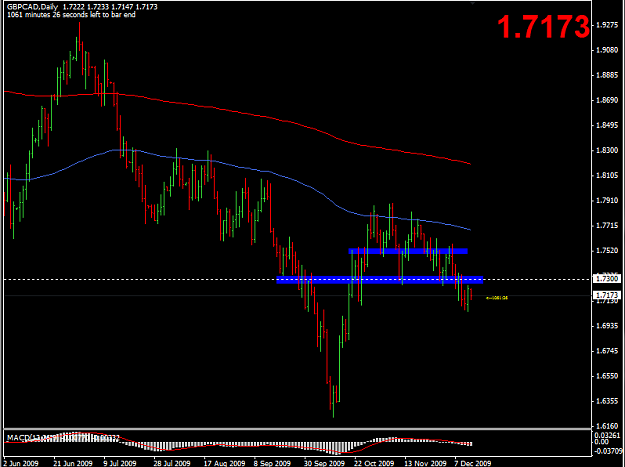
Task: Select the 0.00 MACD zero level value
Action: click(601, 441)
